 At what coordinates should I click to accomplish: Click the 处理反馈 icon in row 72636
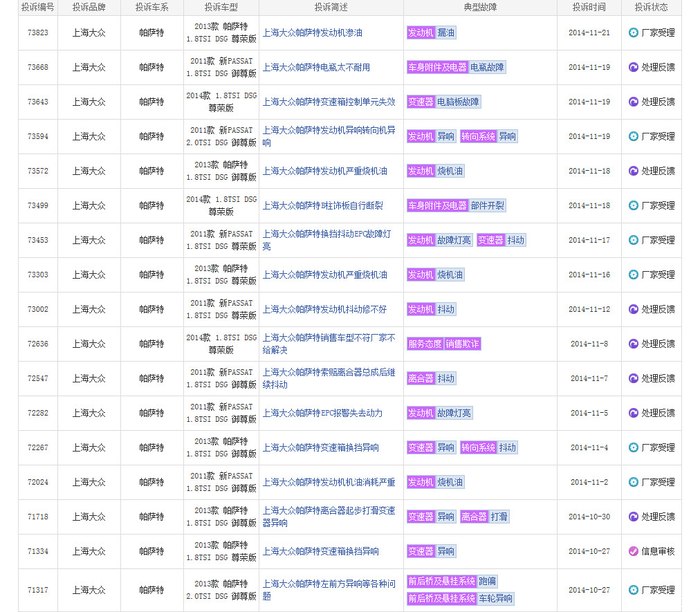click(x=633, y=344)
